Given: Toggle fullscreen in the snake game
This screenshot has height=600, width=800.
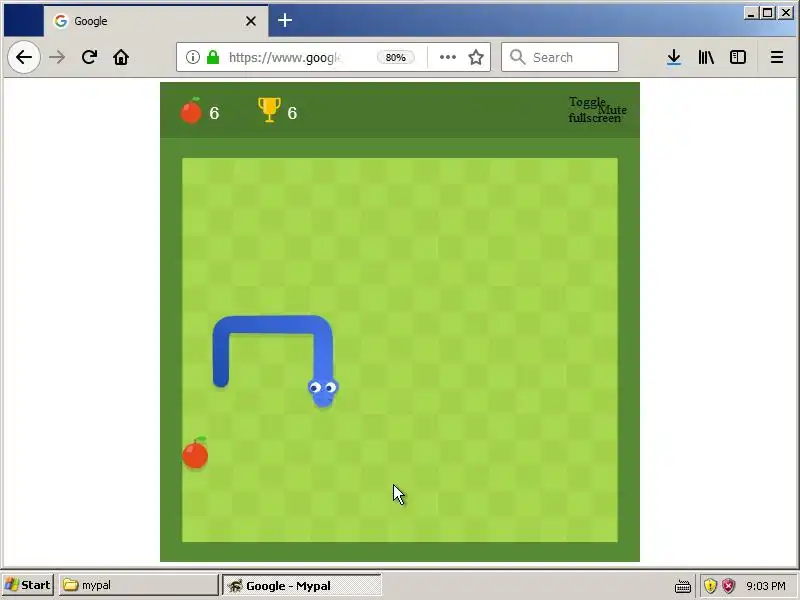Looking at the screenshot, I should [587, 110].
